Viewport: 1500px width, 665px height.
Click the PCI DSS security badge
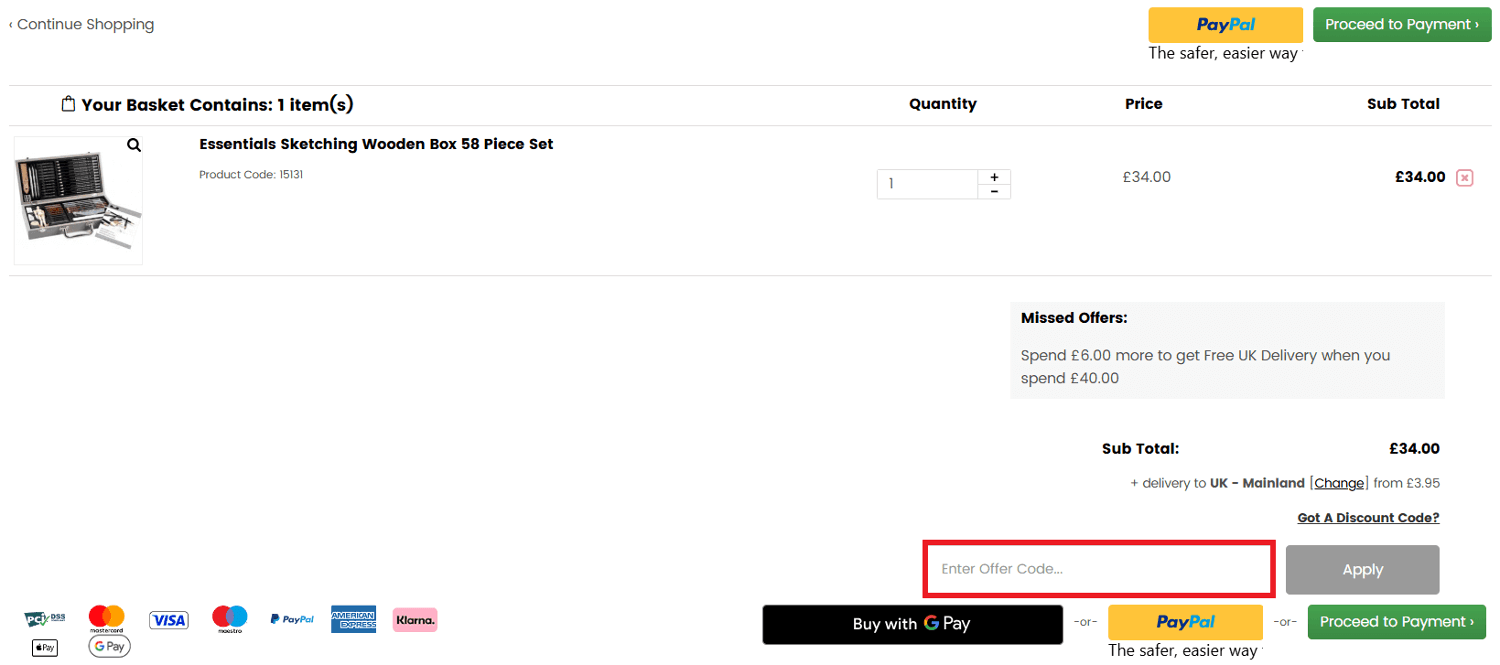point(45,620)
